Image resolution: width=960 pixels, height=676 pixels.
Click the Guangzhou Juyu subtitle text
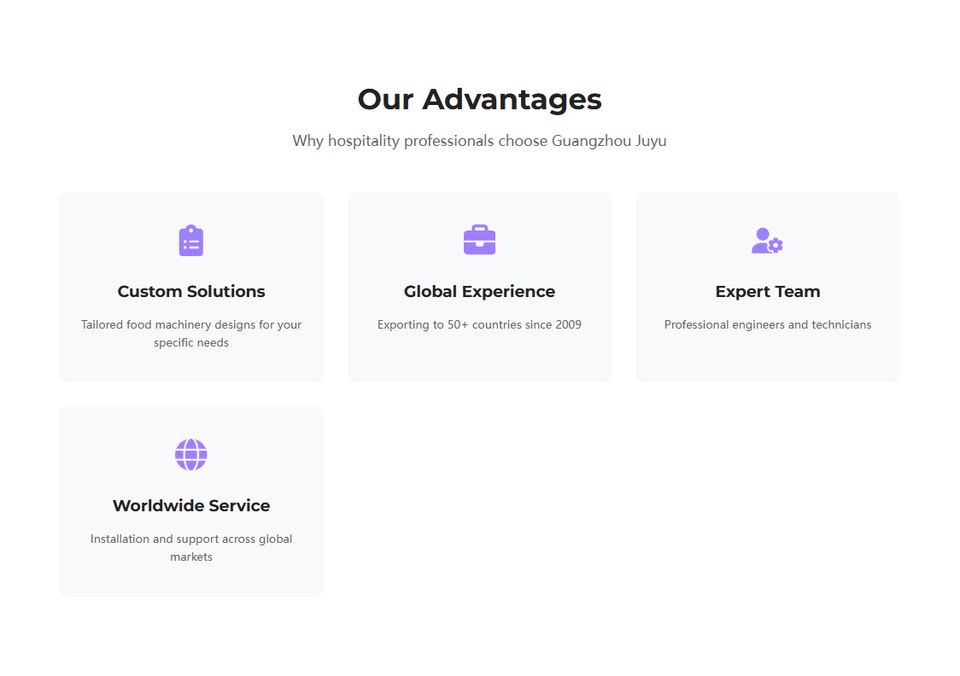click(608, 141)
